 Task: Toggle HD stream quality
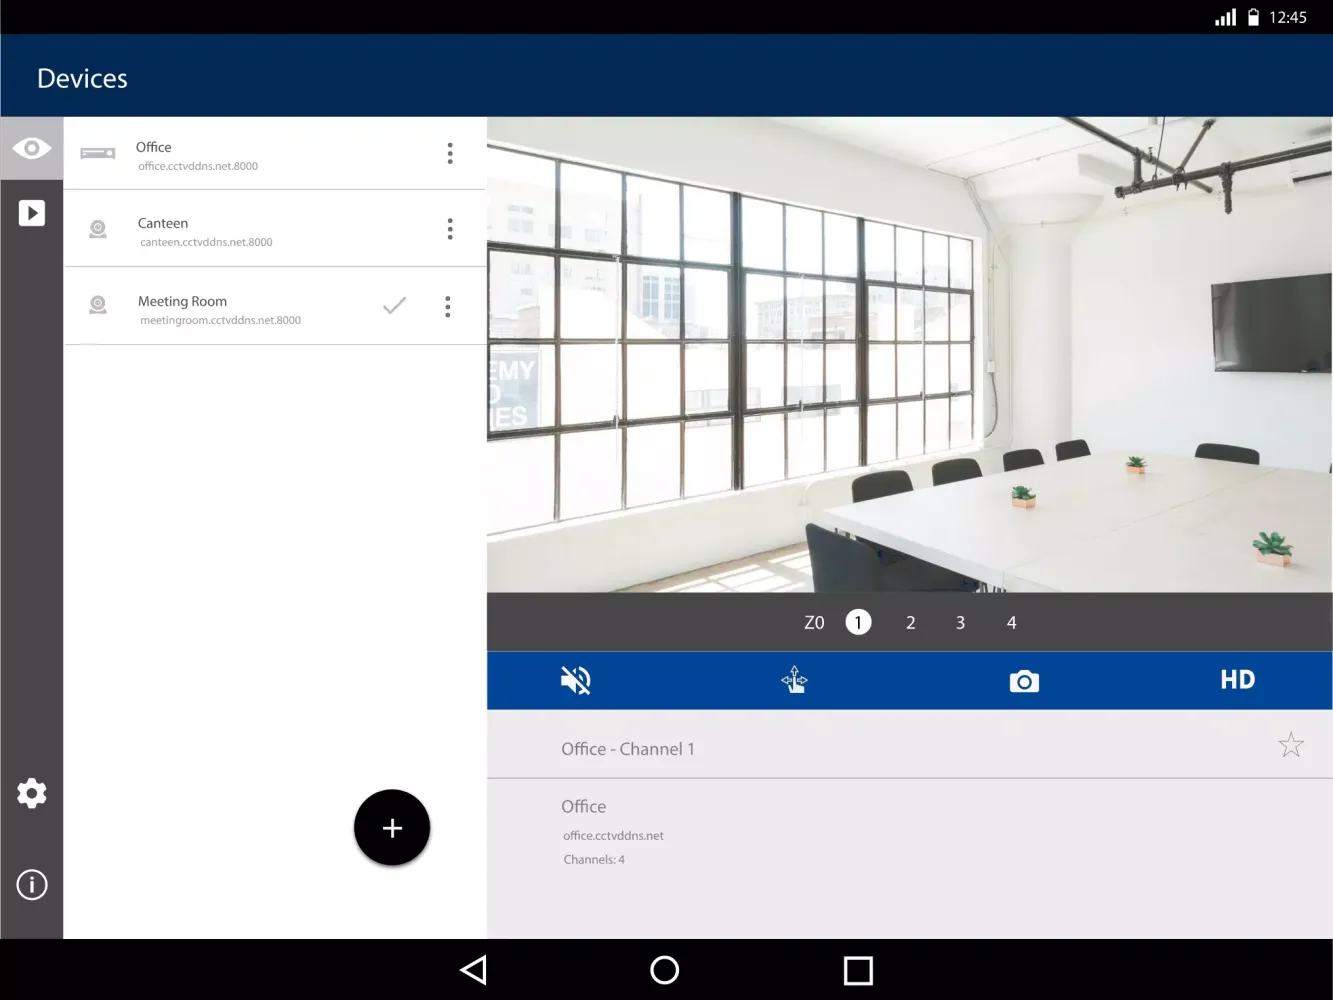(1237, 680)
